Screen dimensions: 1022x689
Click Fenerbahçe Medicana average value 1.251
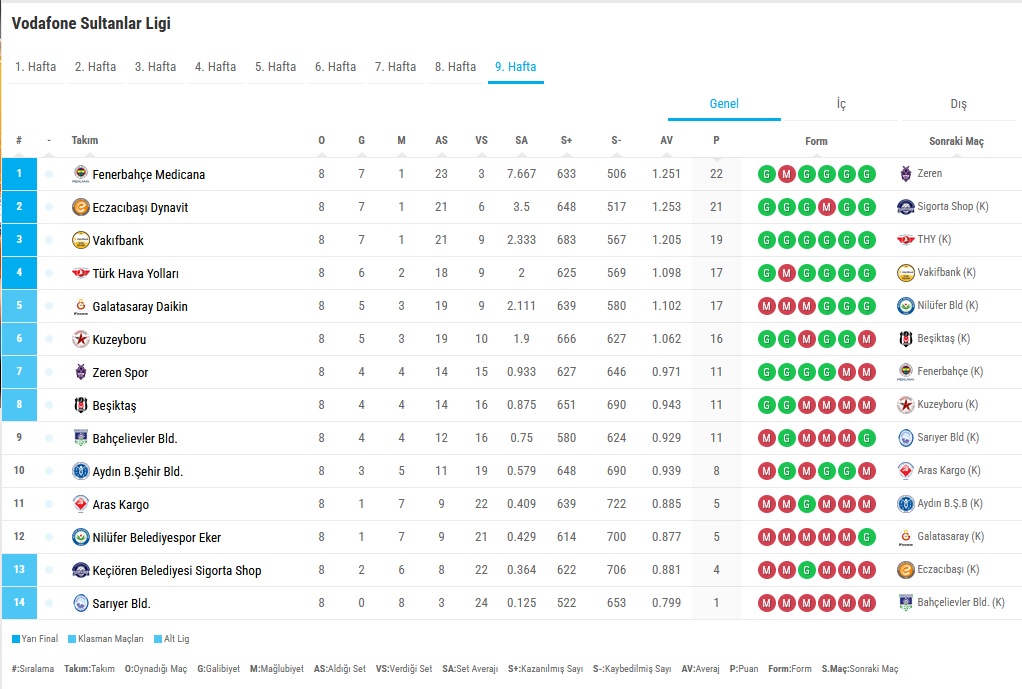(666, 174)
